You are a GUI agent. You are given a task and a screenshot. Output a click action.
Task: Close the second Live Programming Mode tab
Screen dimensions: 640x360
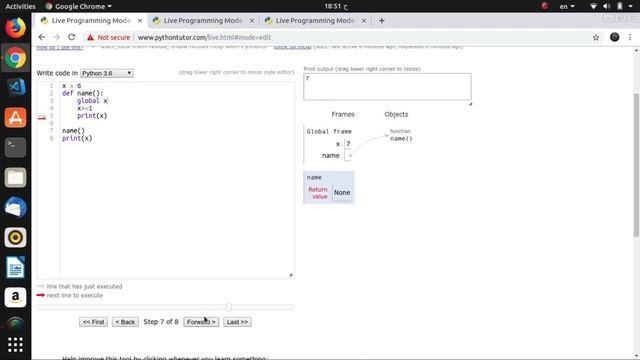252,20
